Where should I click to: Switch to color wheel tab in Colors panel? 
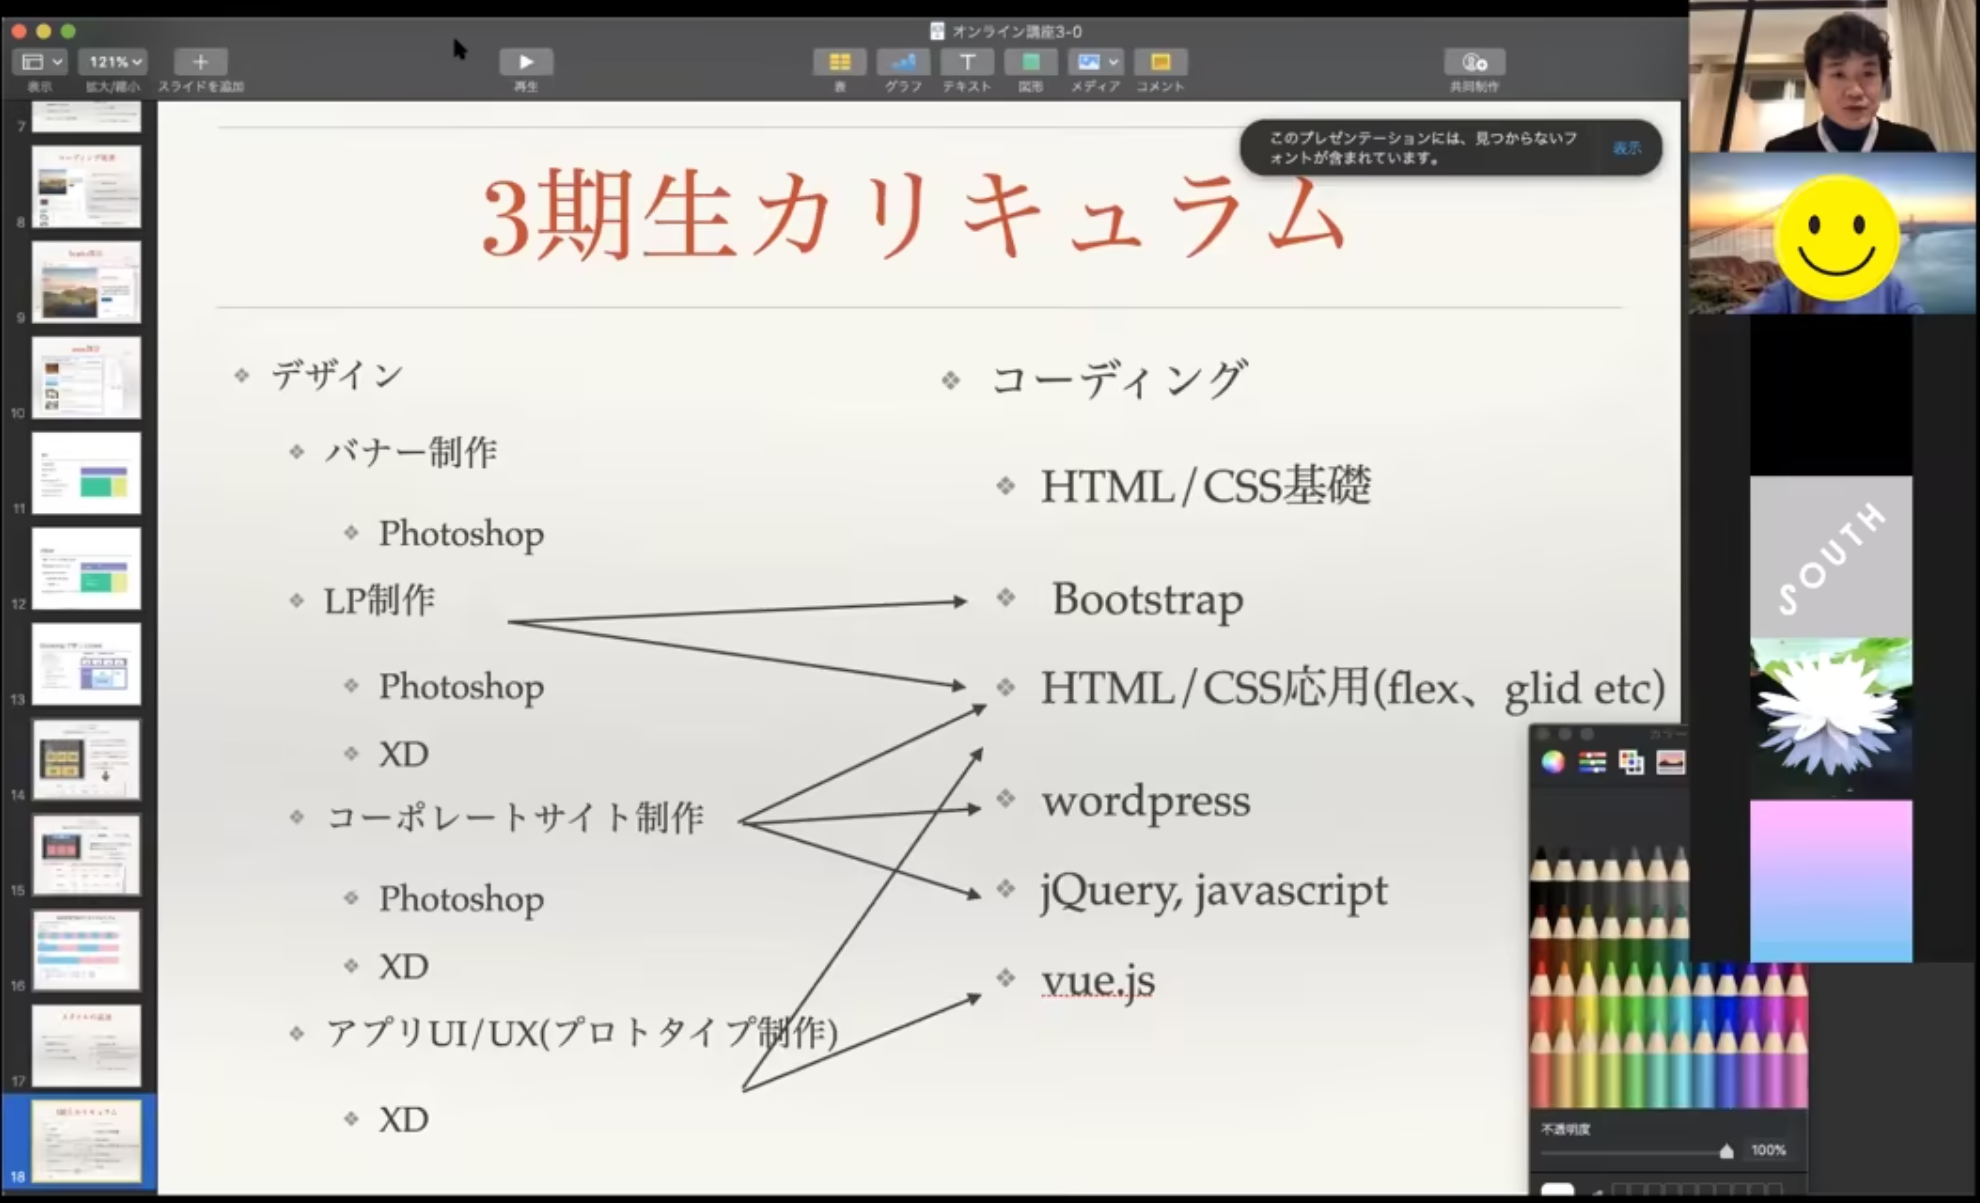point(1552,762)
